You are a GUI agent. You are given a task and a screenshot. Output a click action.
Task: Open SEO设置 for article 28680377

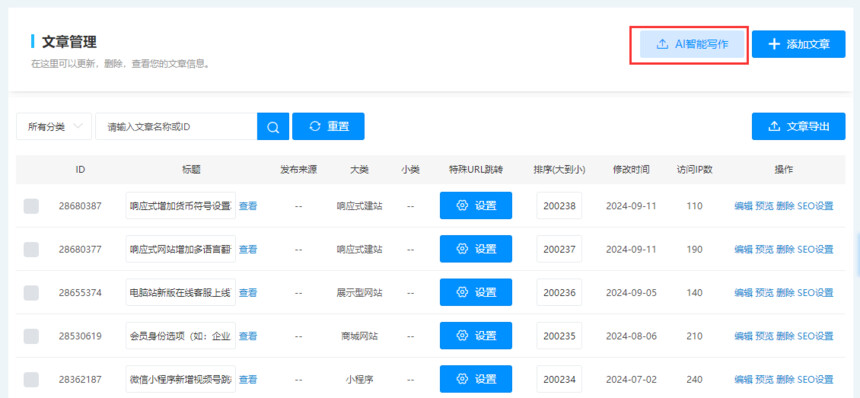[815, 249]
